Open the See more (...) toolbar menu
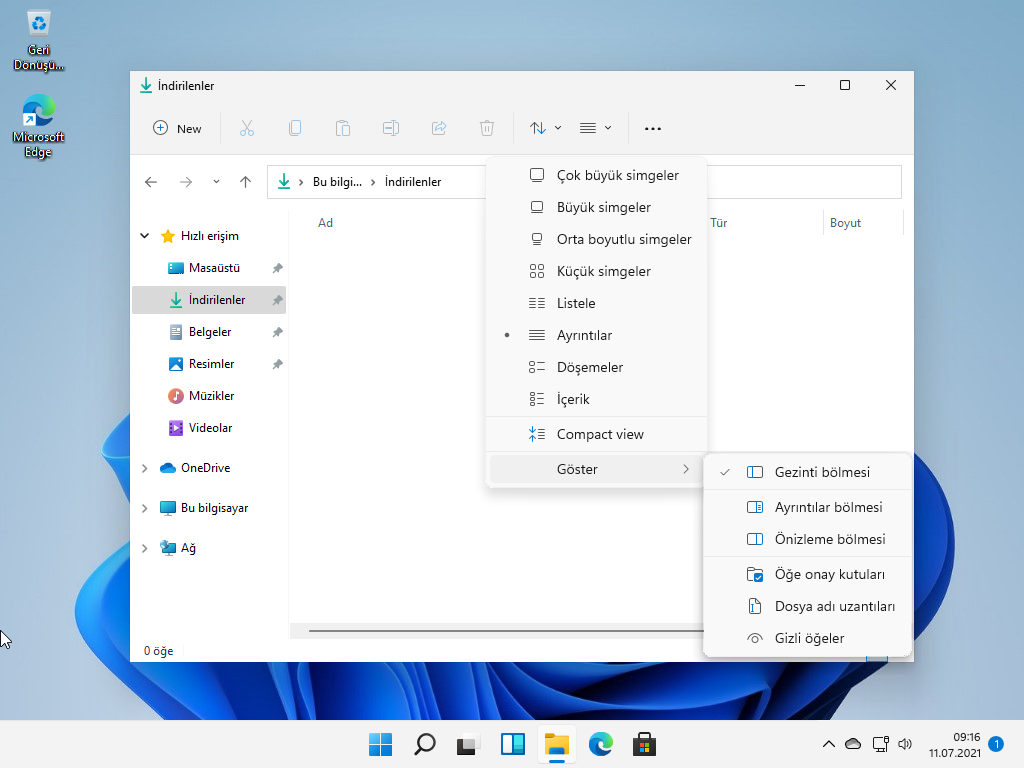This screenshot has width=1024, height=768. 652,128
